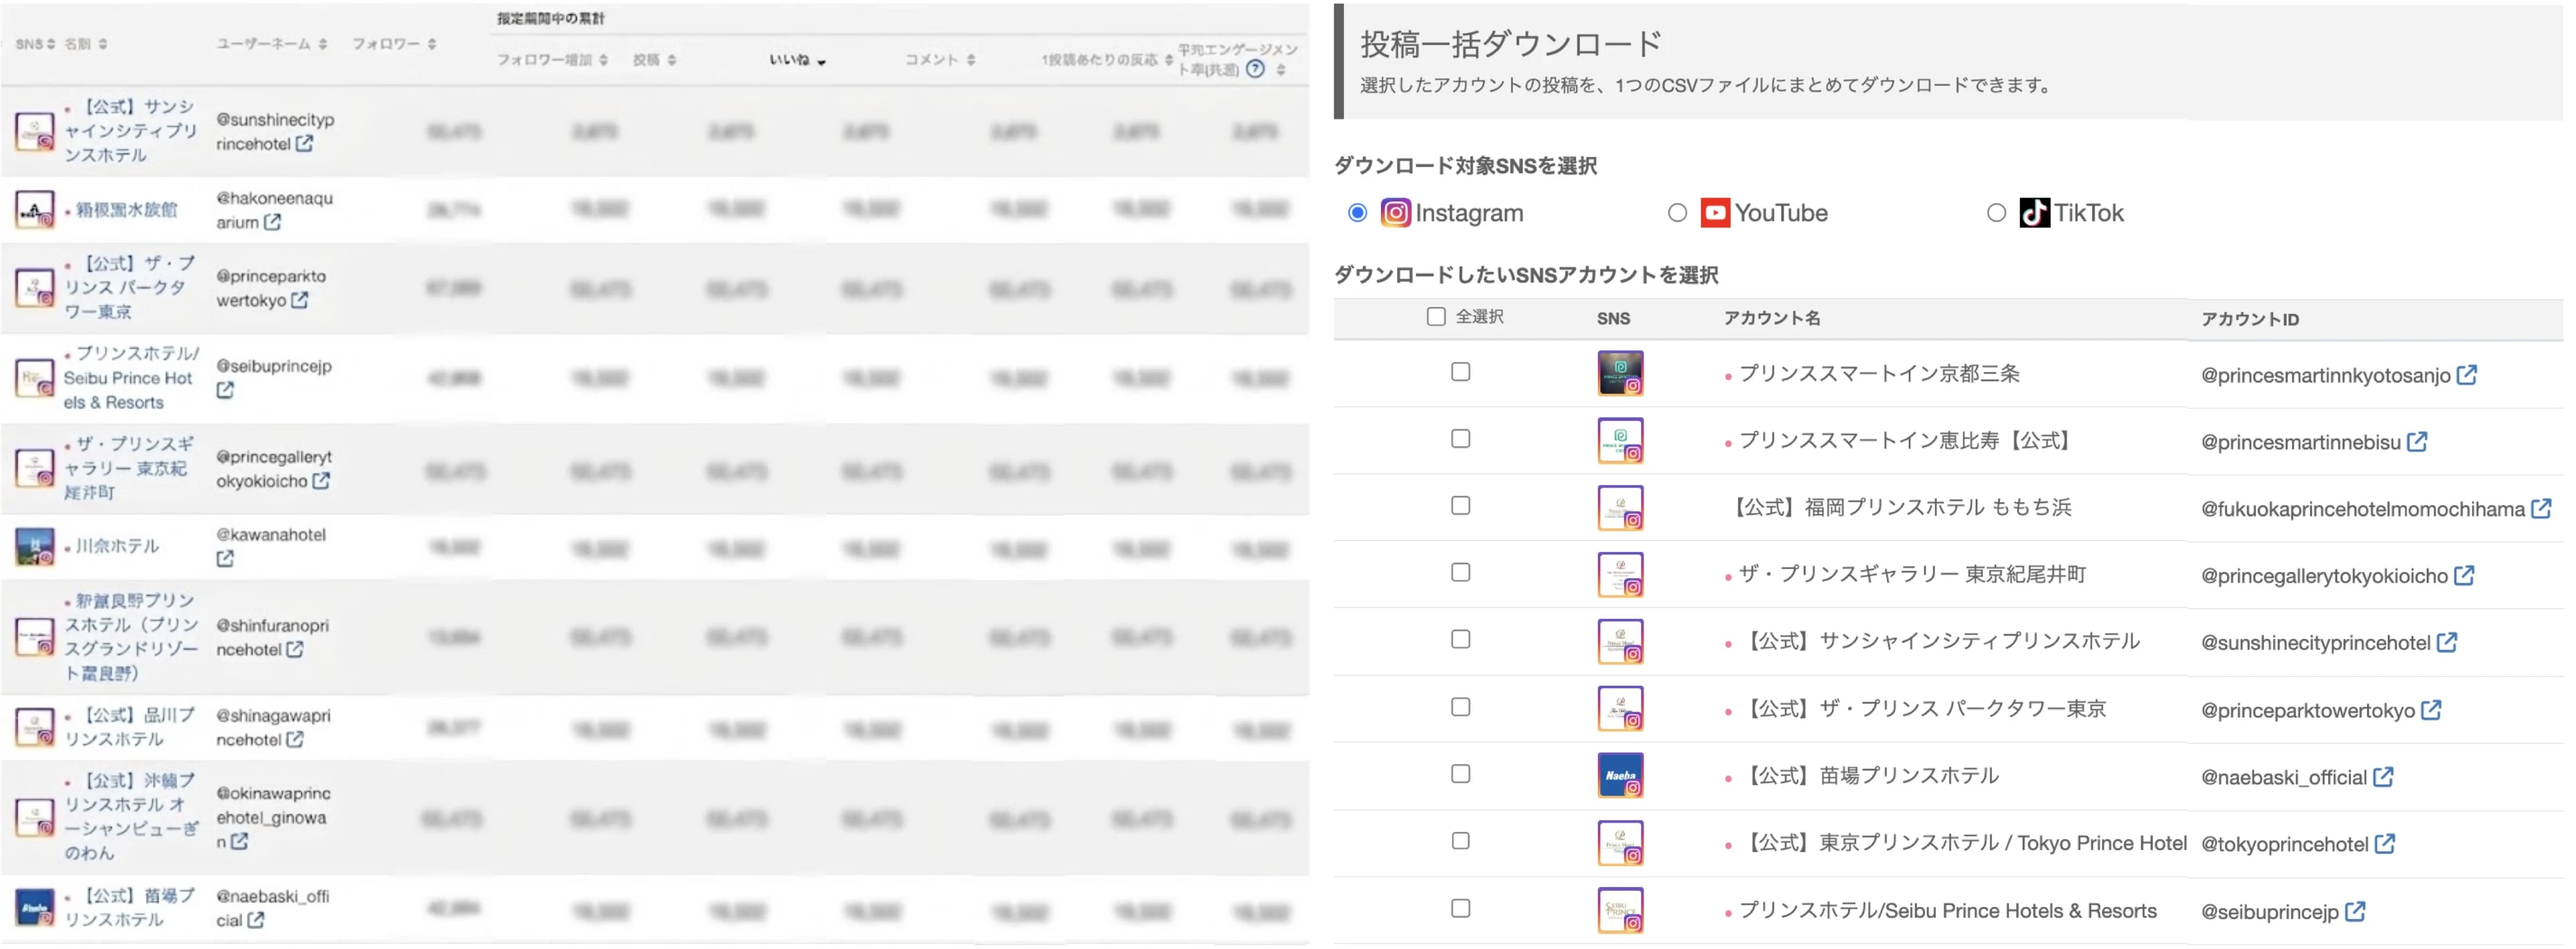Click external link icon beside @naebaski_official in ranking table
Viewport: 2576px width, 949px height.
[255, 919]
